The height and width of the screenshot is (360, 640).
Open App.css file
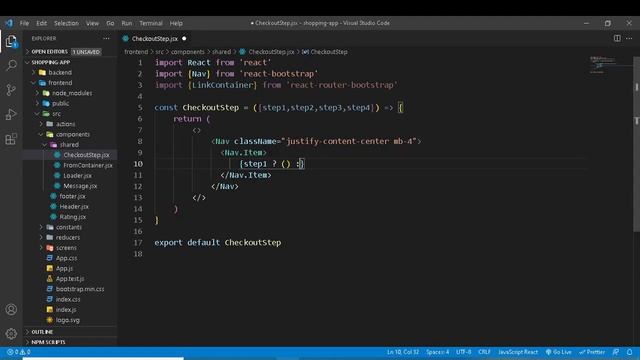coord(70,258)
